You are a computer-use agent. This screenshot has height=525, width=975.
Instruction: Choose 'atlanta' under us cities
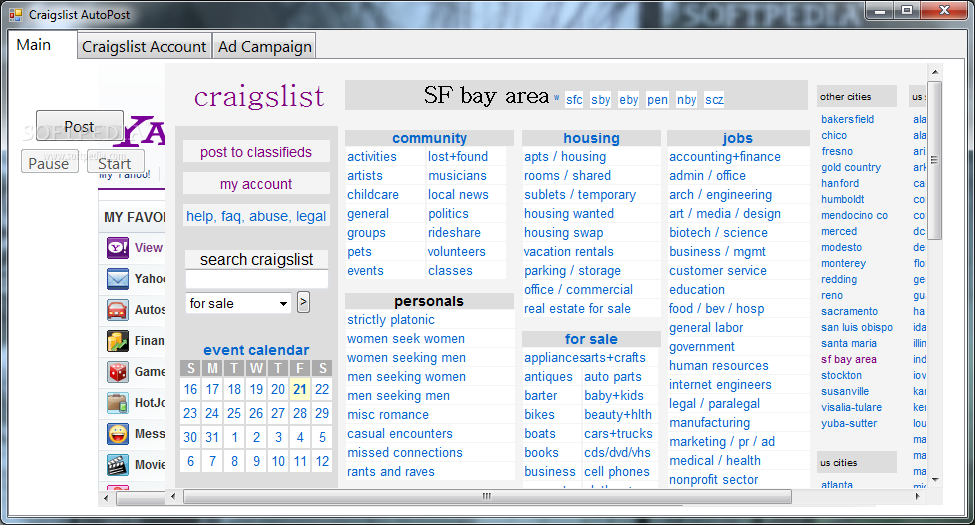837,485
